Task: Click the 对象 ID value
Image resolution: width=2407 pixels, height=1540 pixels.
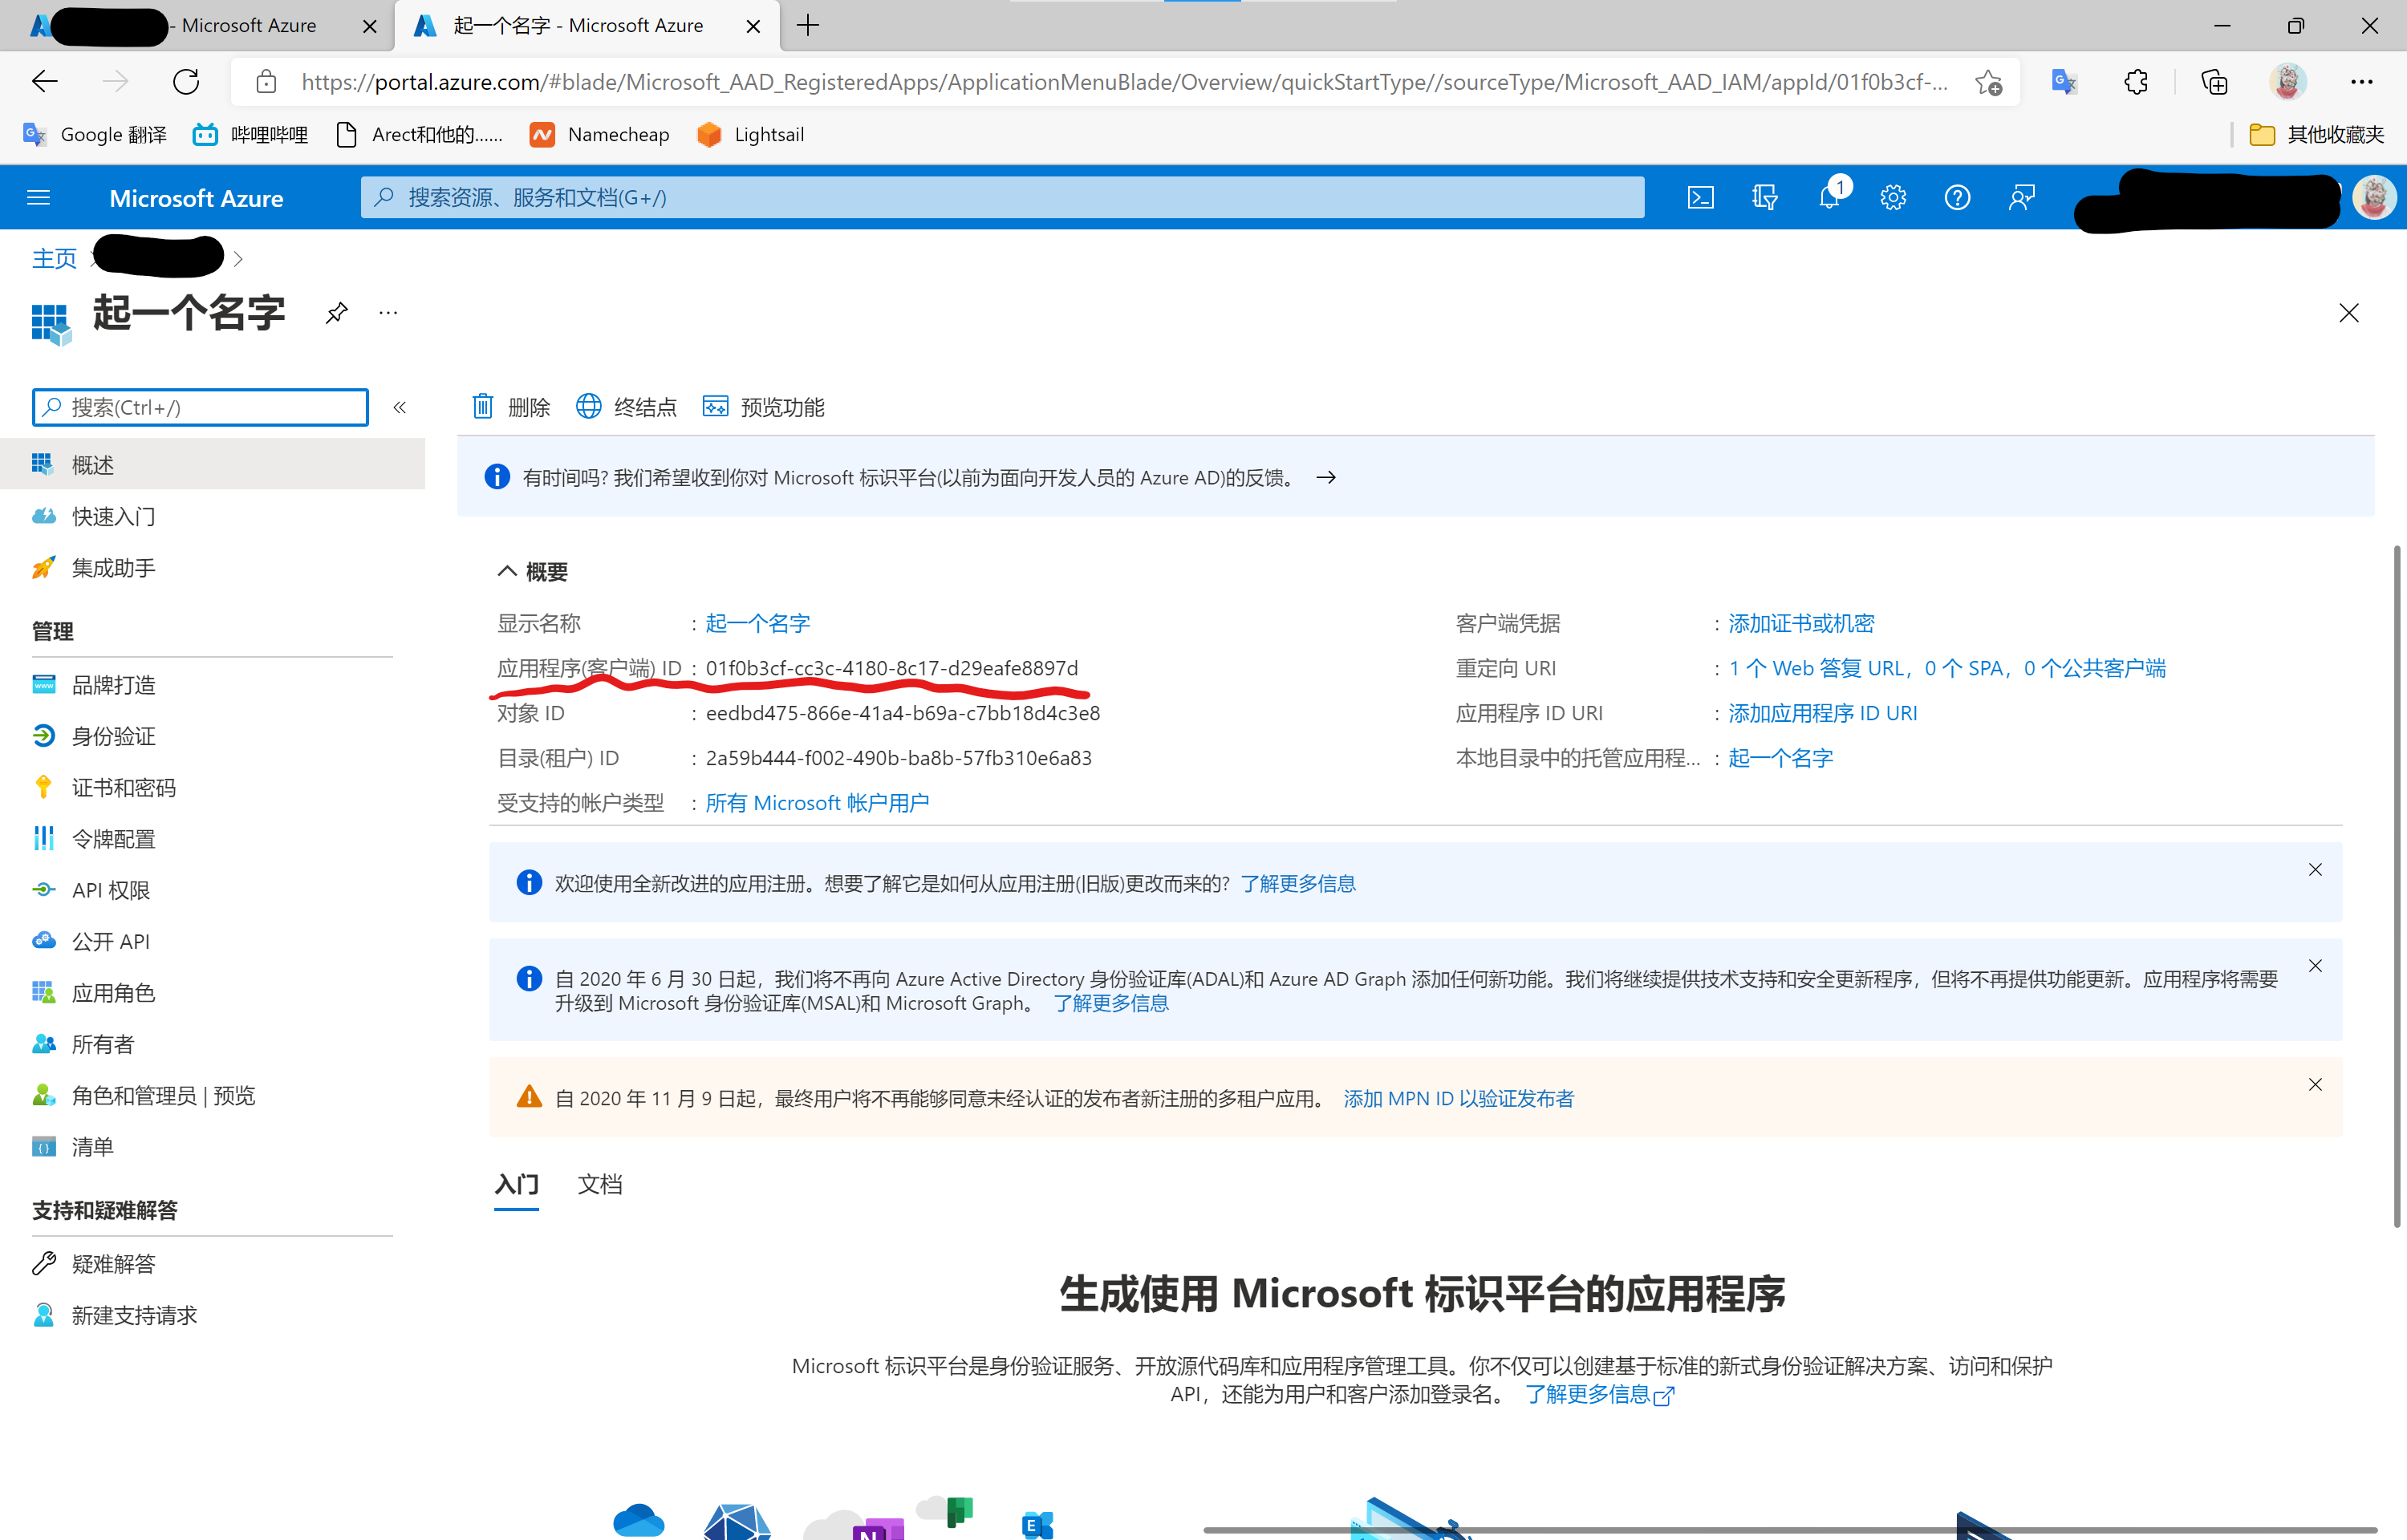Action: point(903,713)
